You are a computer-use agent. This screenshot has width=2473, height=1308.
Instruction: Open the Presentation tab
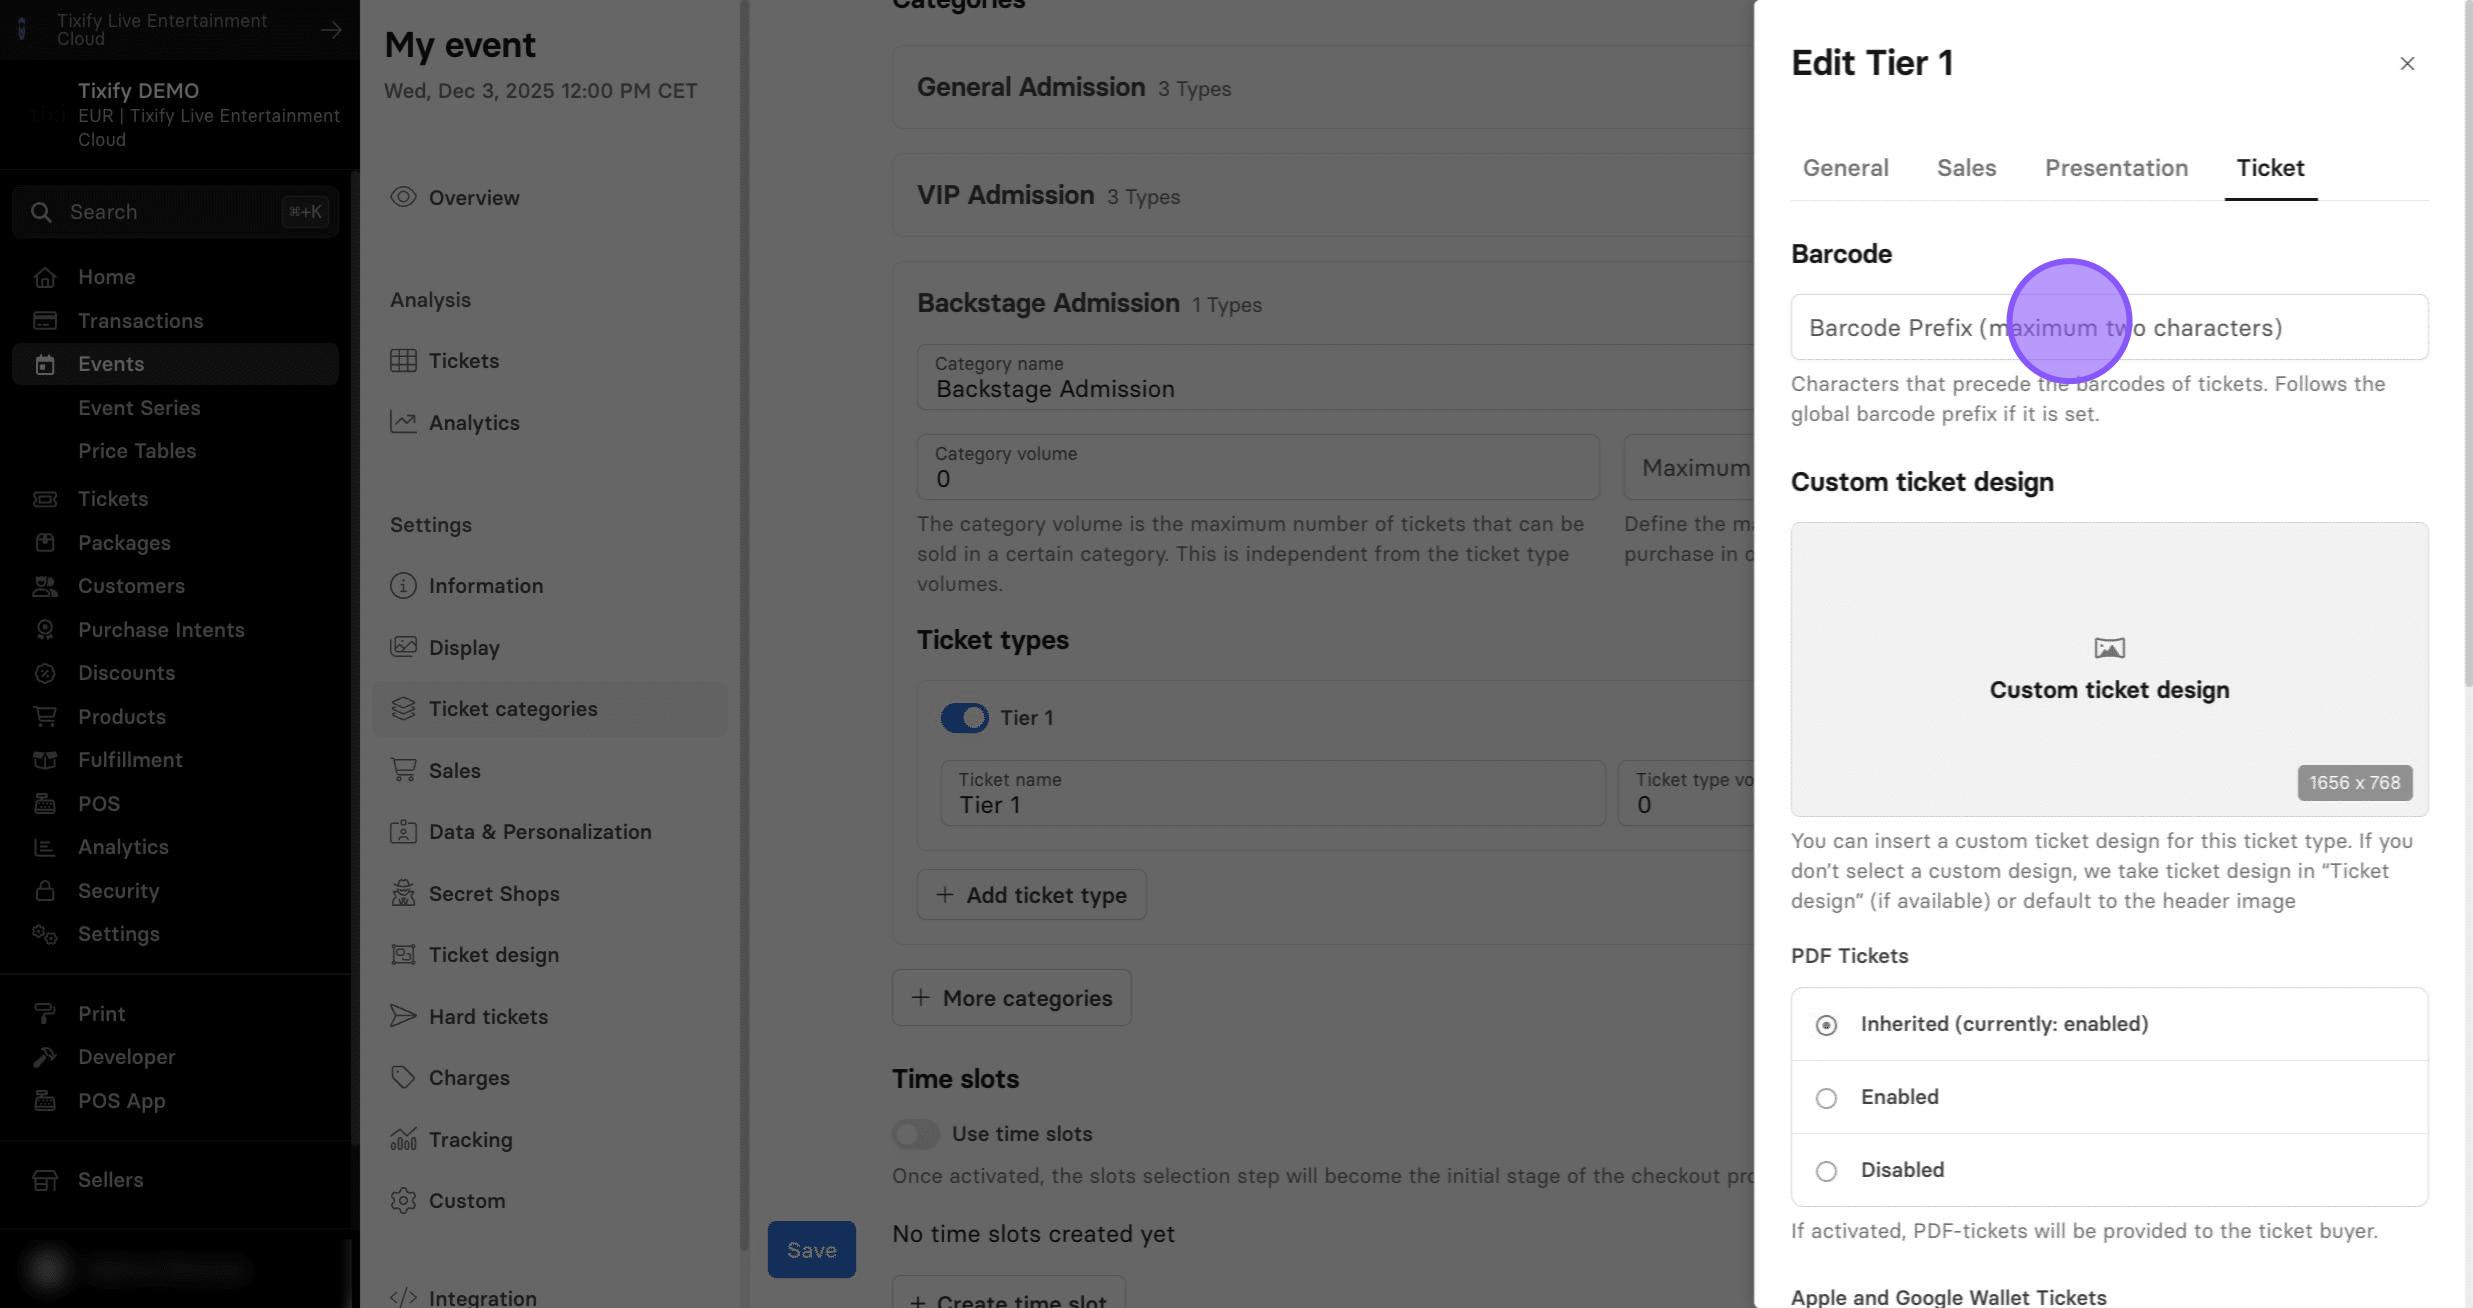pos(2116,168)
